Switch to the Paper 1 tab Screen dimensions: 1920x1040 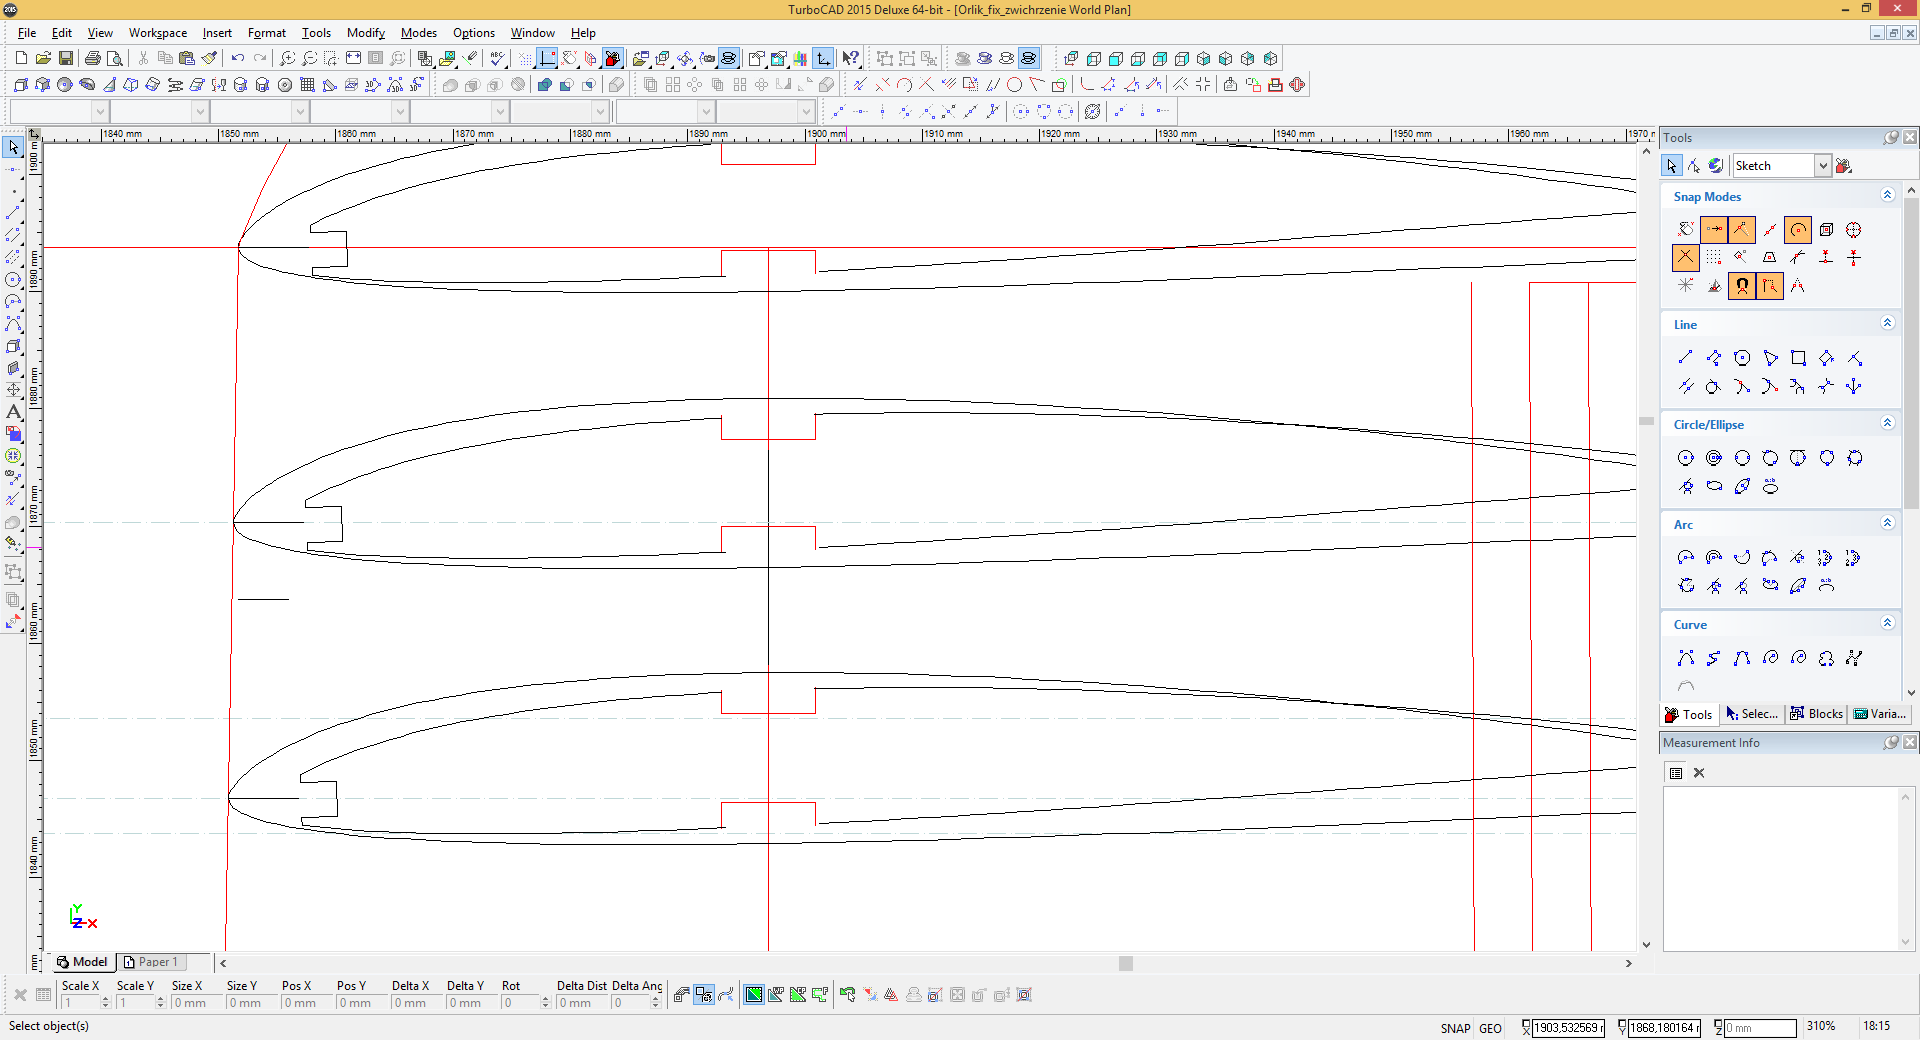150,962
